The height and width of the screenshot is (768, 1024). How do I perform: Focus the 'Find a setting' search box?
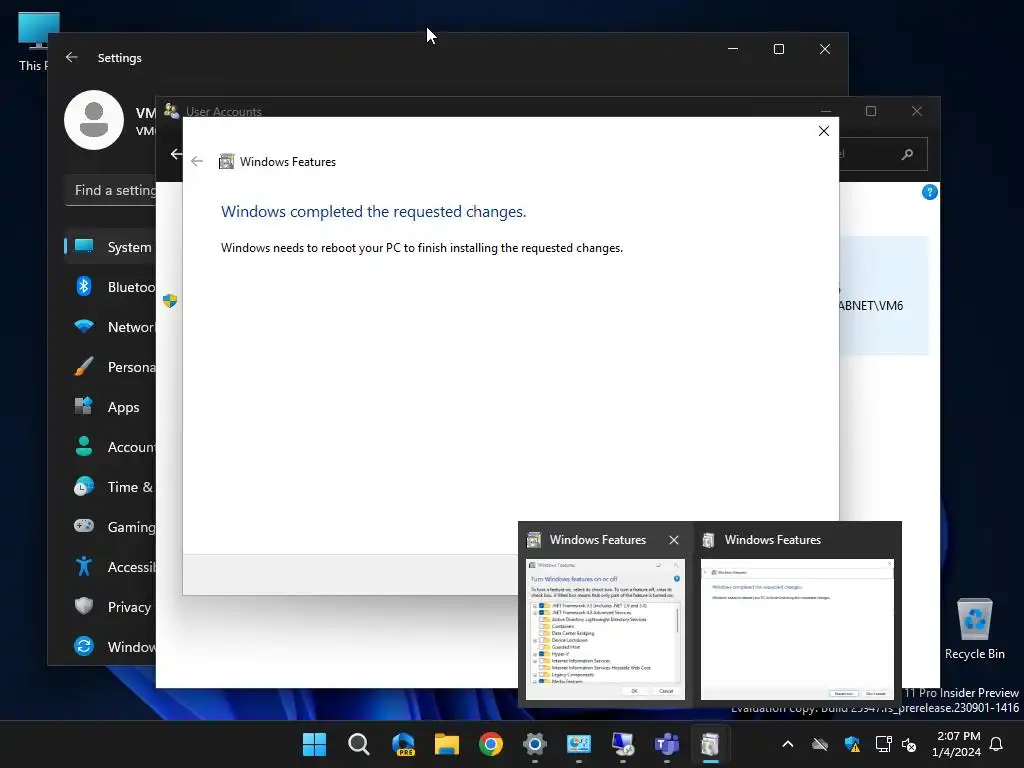coord(111,190)
